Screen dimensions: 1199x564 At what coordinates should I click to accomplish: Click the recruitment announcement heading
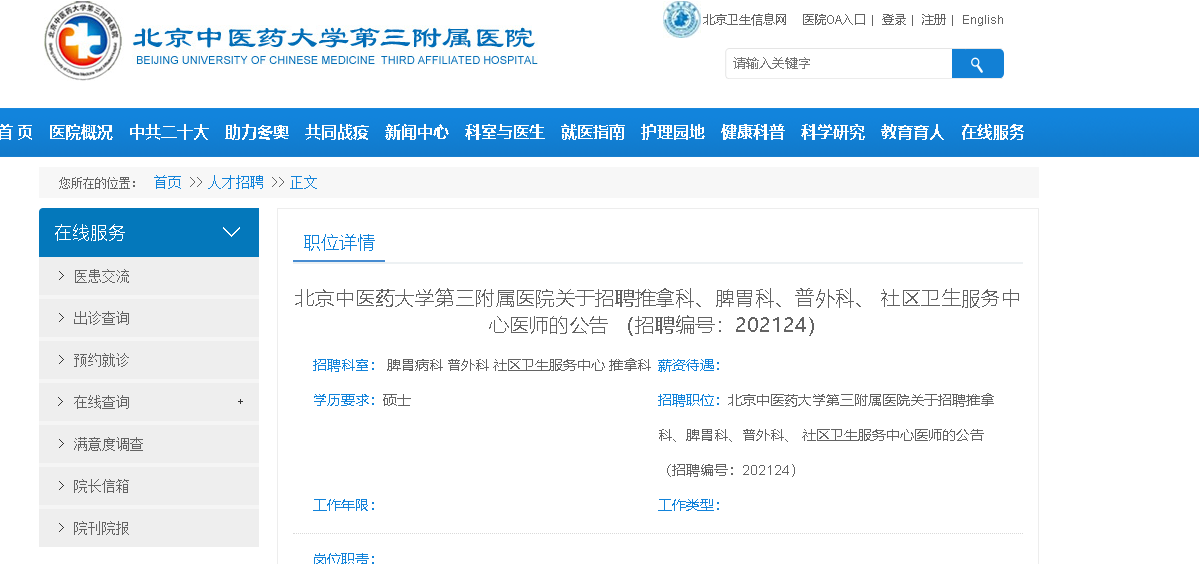[x=657, y=312]
